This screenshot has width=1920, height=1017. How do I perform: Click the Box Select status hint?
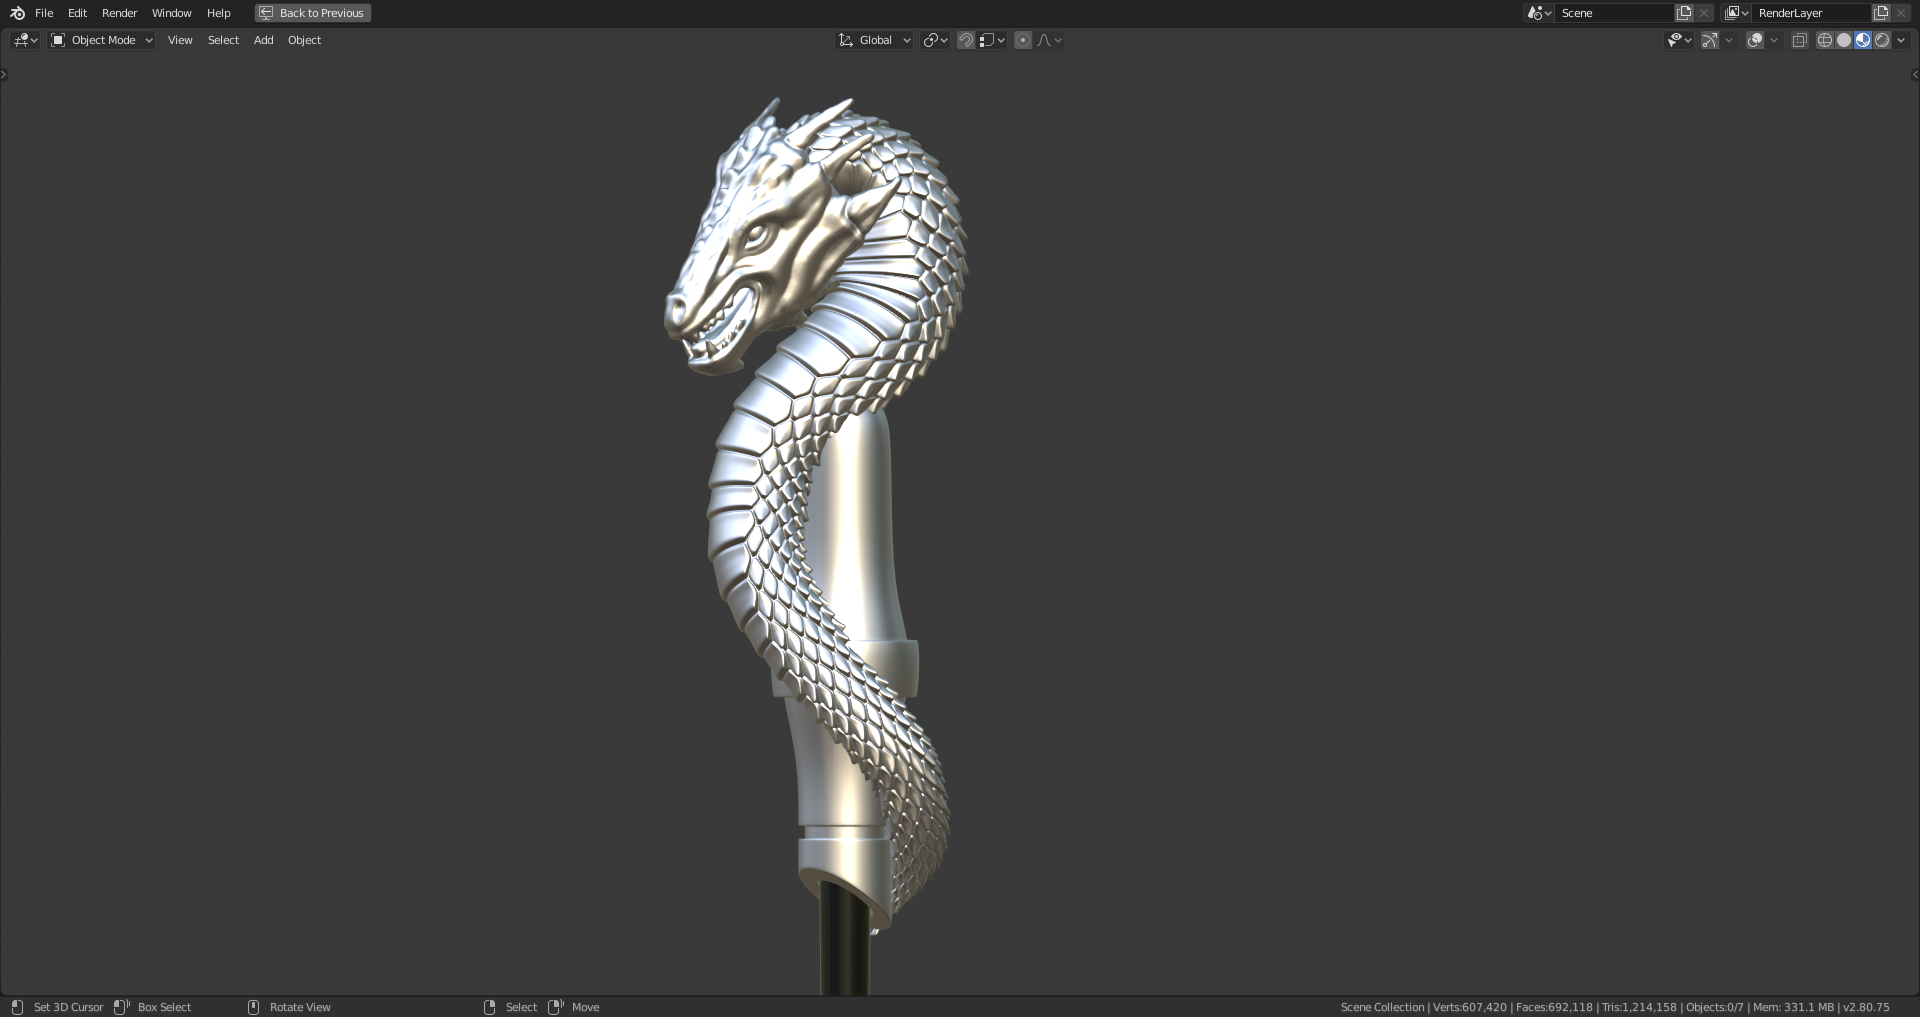tap(164, 1007)
